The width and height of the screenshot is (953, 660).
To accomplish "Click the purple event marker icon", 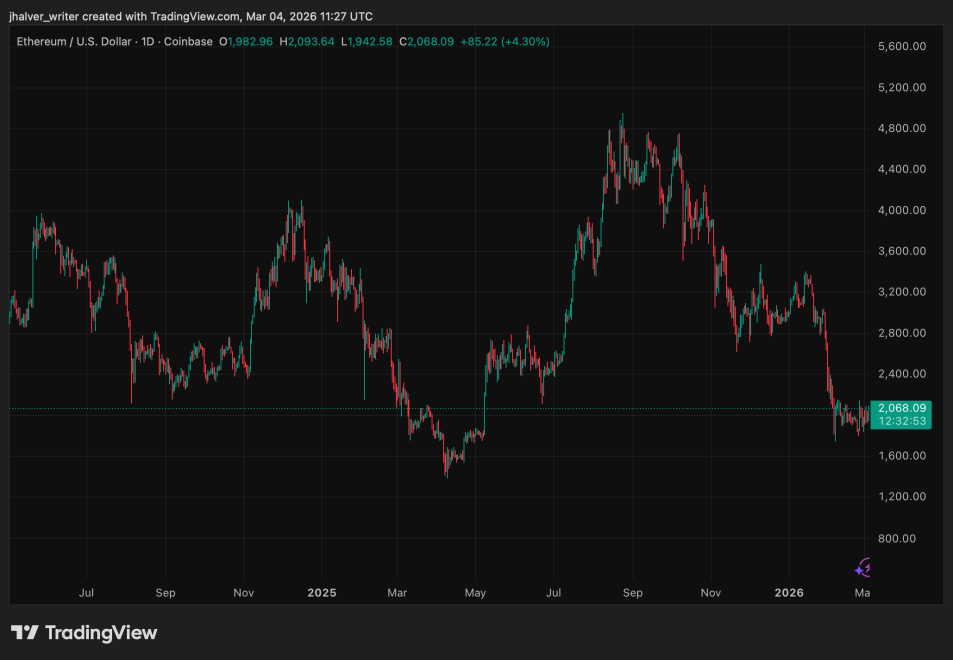I will click(863, 568).
